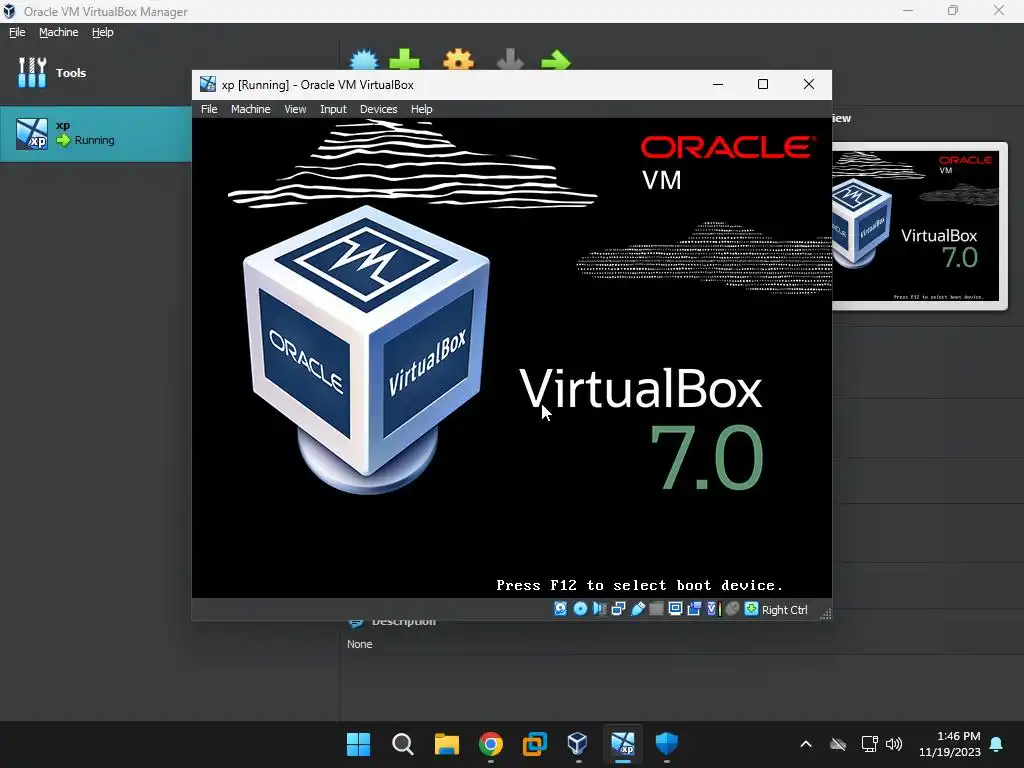Click the keyboard capture green arrow icon
Screen dimensions: 1024x768
(752, 609)
